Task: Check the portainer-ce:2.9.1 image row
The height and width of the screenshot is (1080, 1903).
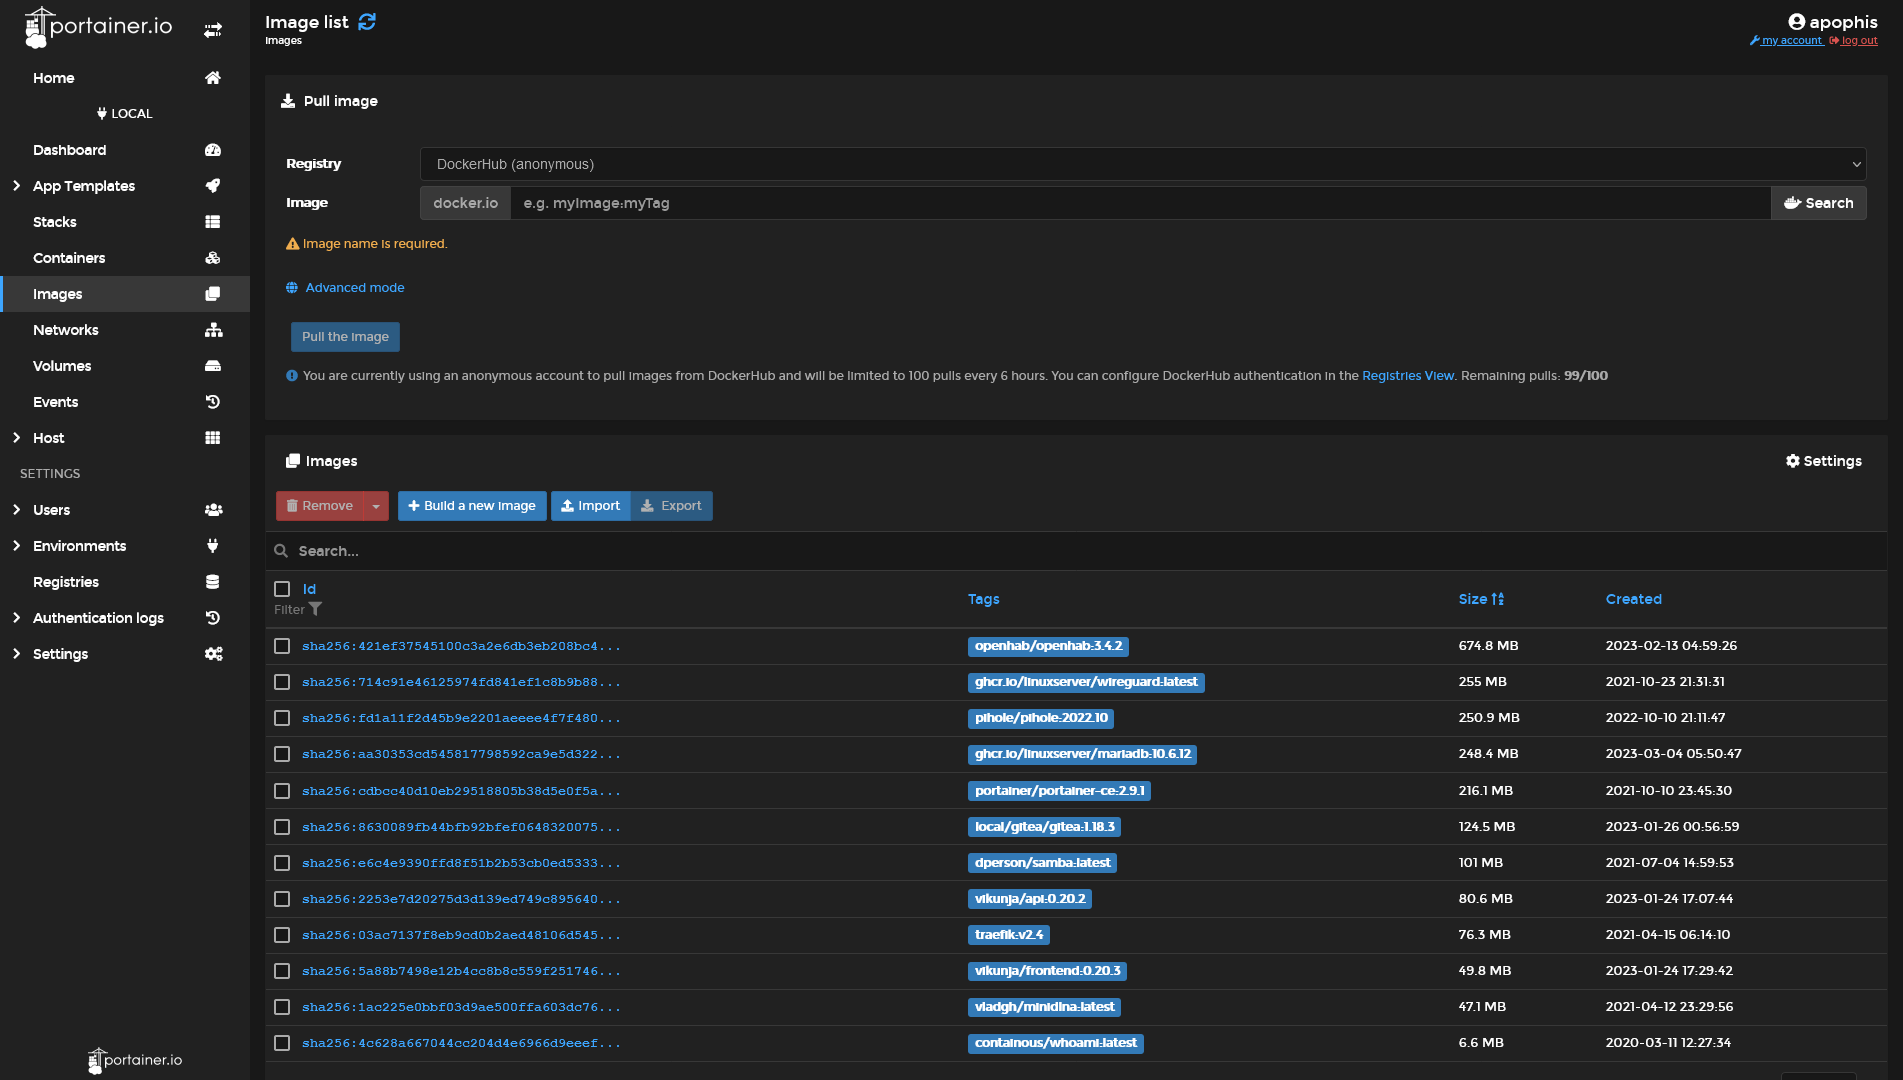Action: (282, 791)
